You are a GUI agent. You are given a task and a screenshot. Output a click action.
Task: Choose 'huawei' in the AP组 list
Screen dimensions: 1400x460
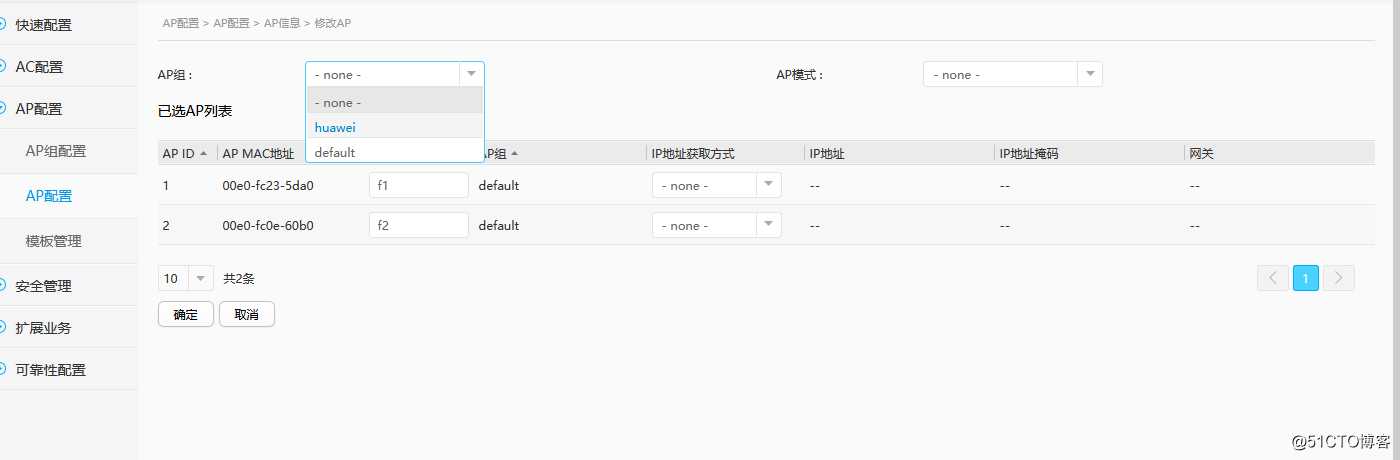coord(395,127)
